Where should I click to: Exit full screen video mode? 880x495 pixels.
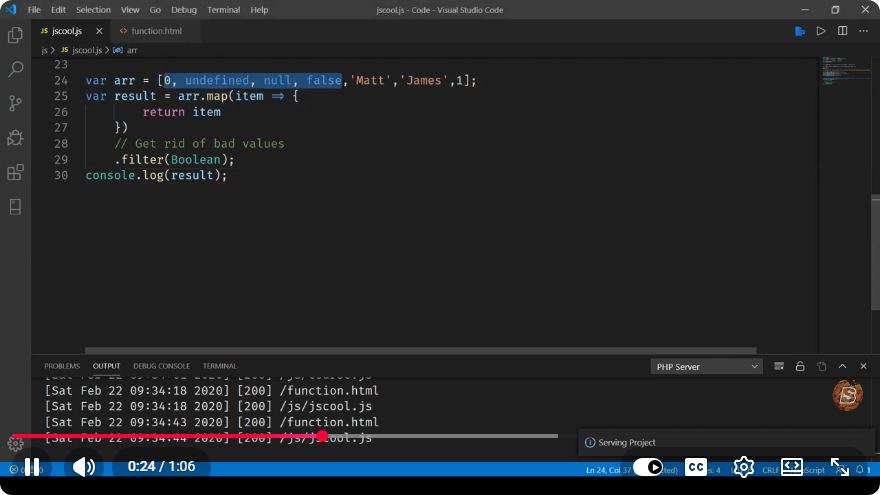[840, 467]
